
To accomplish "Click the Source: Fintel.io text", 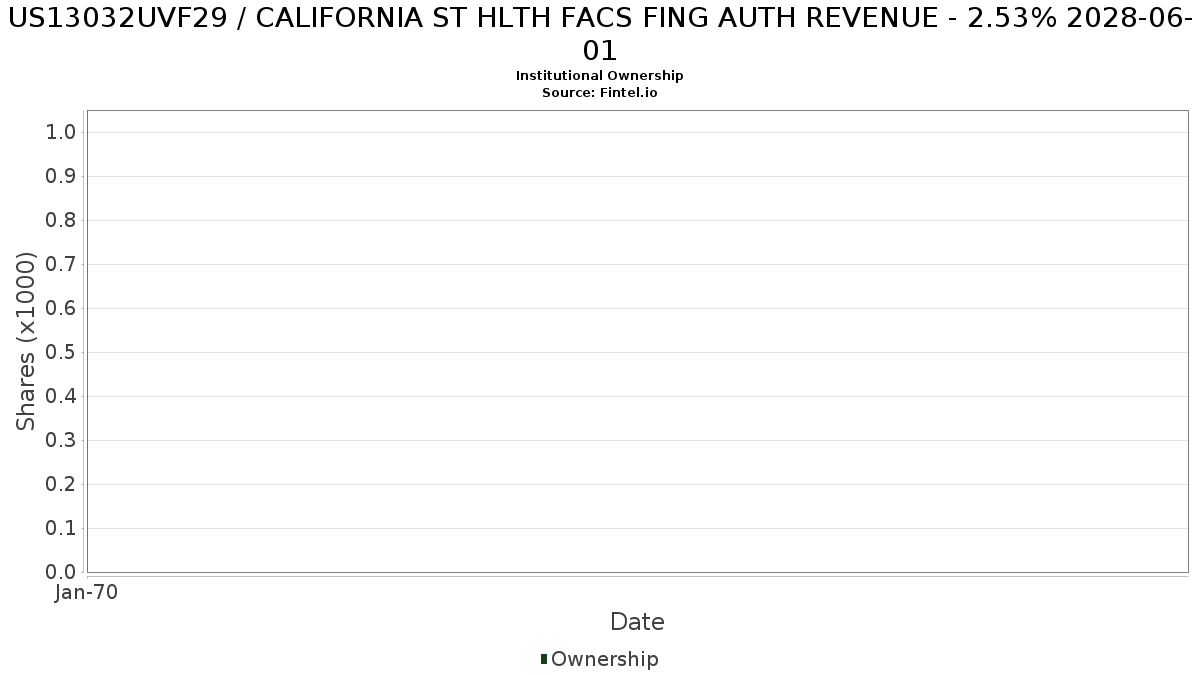I will click(600, 92).
